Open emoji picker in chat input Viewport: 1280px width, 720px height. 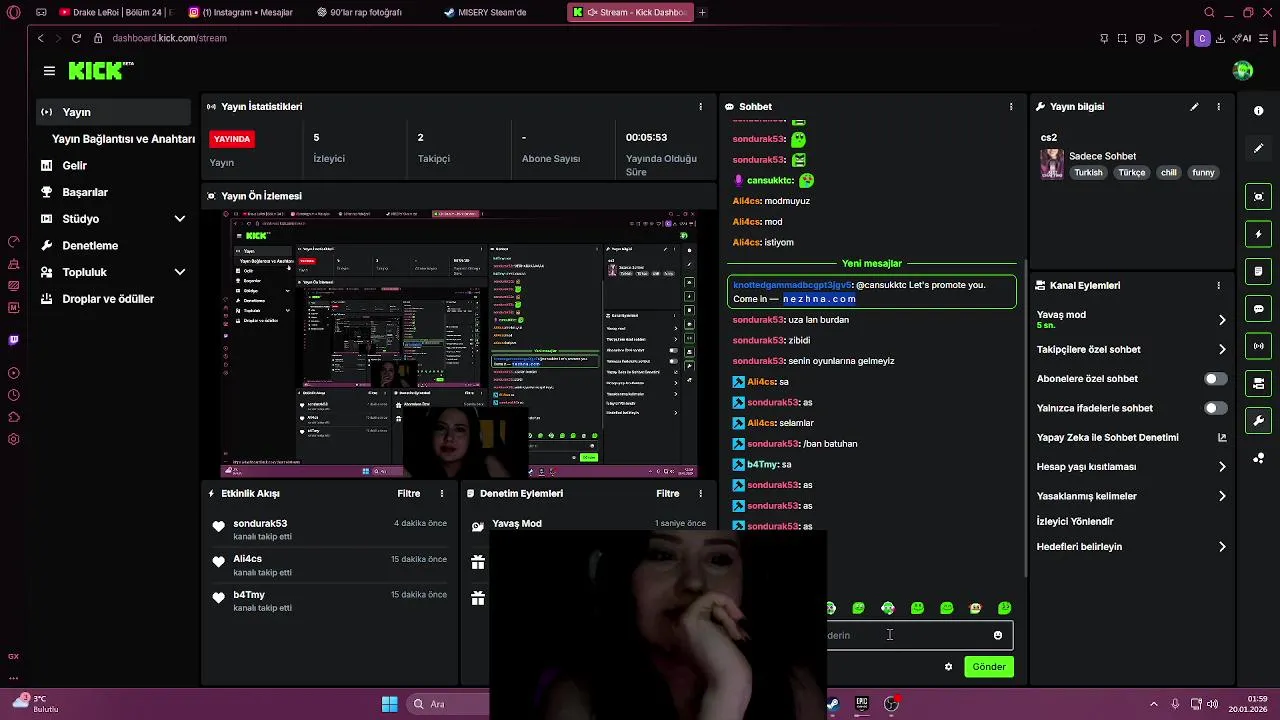[997, 635]
